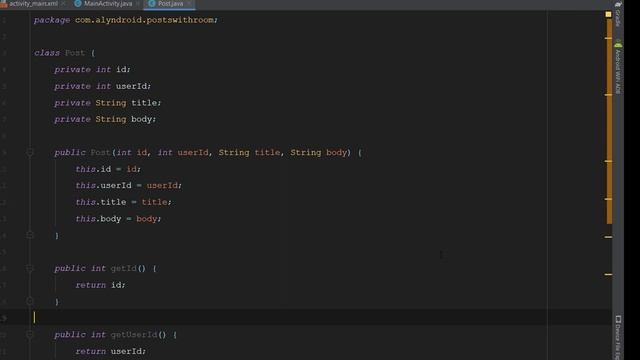Click the yellow inspection warning indicator

pos(608,14)
